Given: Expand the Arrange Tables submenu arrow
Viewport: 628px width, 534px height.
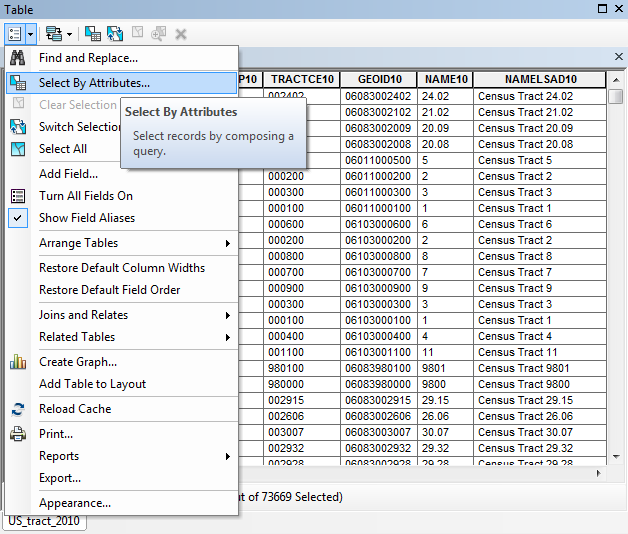Looking at the screenshot, I should click(228, 243).
